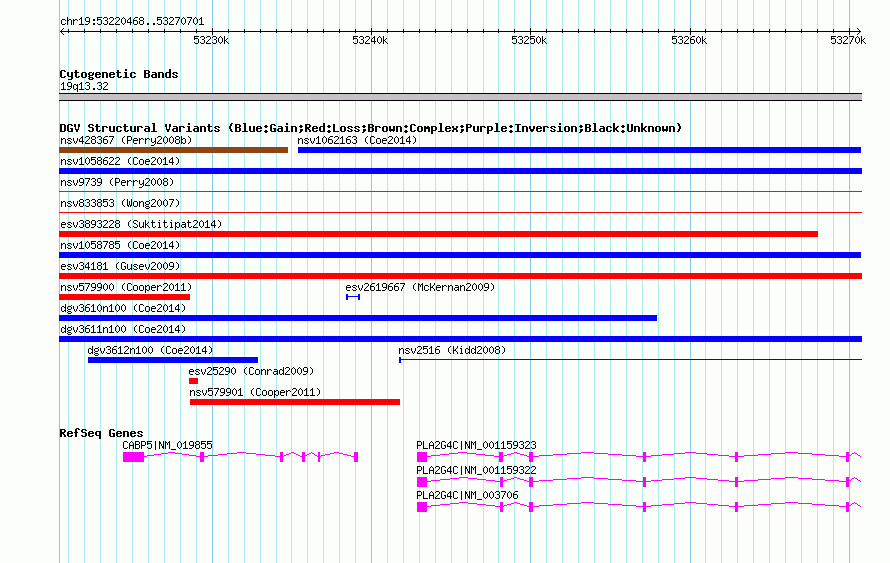Viewport: 890px width, 563px height.
Task: Select the nsv428367 (Perry2008b) label
Action: pos(126,140)
